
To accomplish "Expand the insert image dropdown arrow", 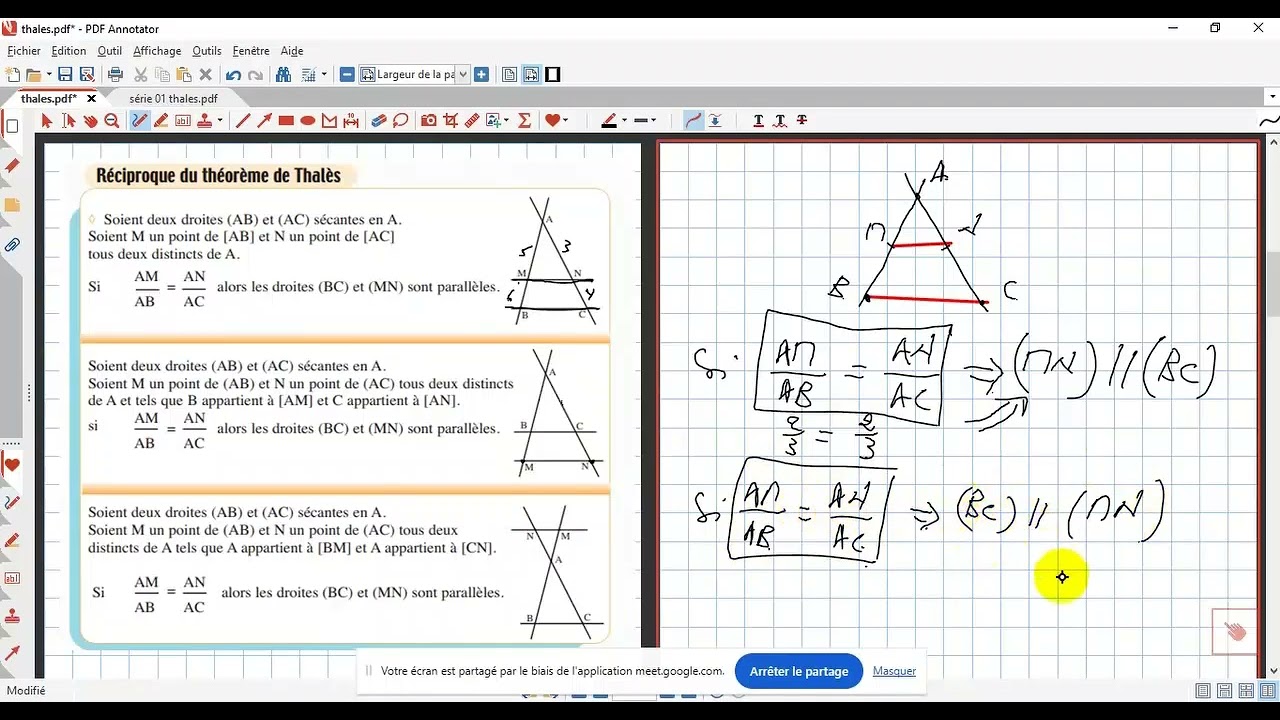I will click(507, 121).
